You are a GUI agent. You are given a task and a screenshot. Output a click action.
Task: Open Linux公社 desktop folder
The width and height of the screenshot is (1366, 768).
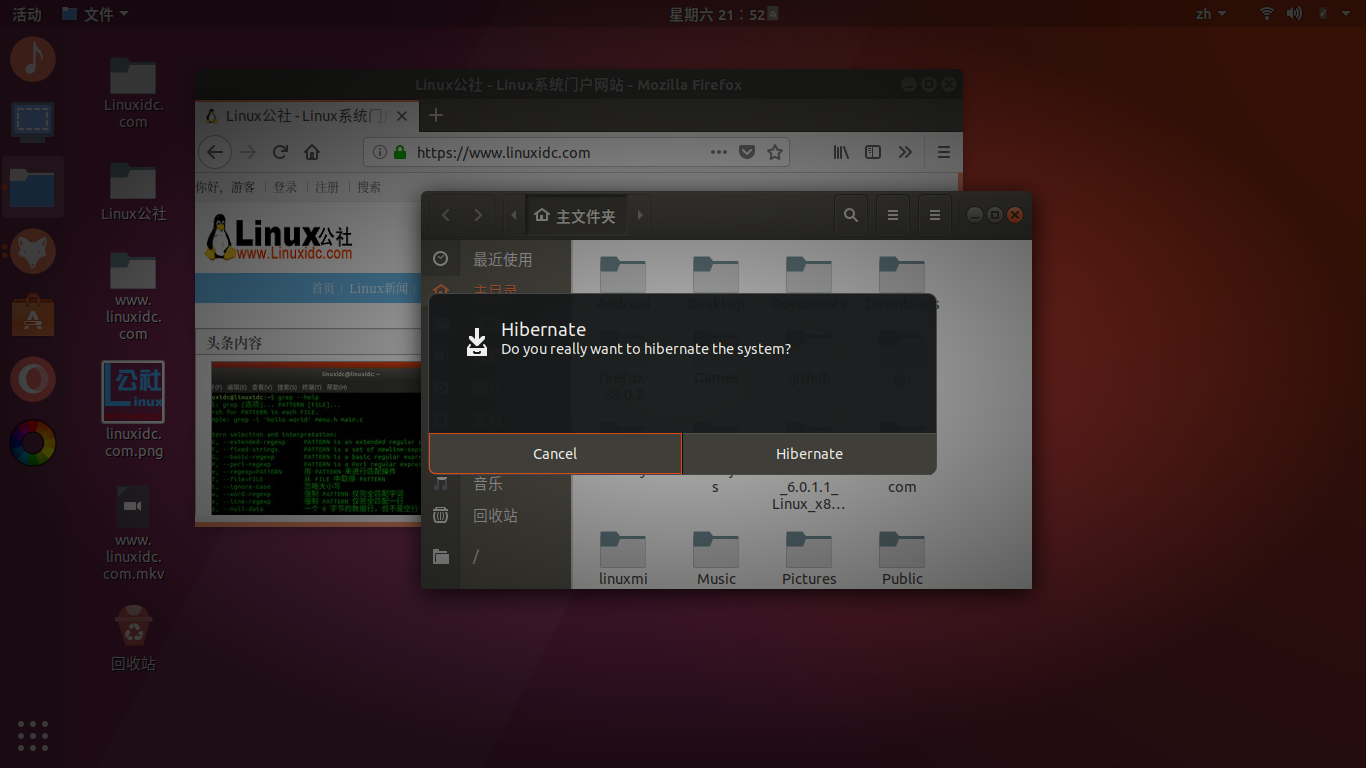133,191
